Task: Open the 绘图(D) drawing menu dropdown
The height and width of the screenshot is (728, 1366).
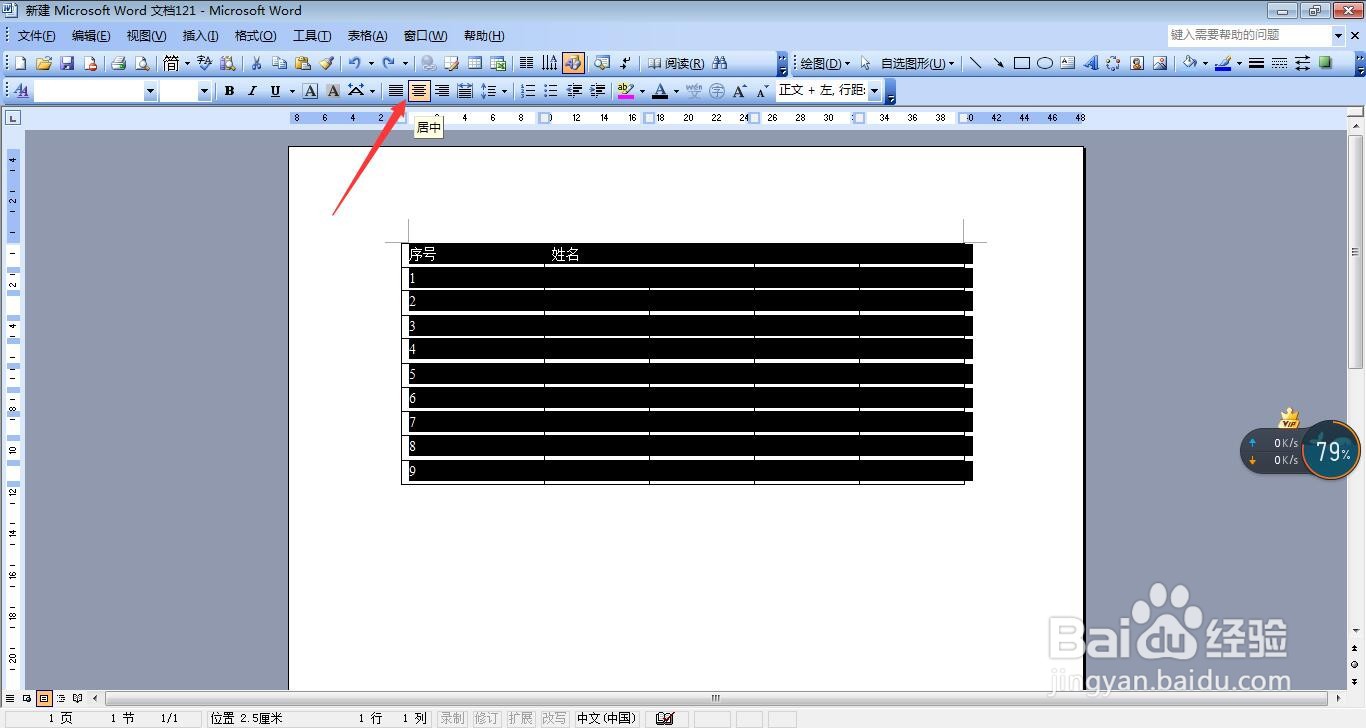Action: click(x=825, y=63)
